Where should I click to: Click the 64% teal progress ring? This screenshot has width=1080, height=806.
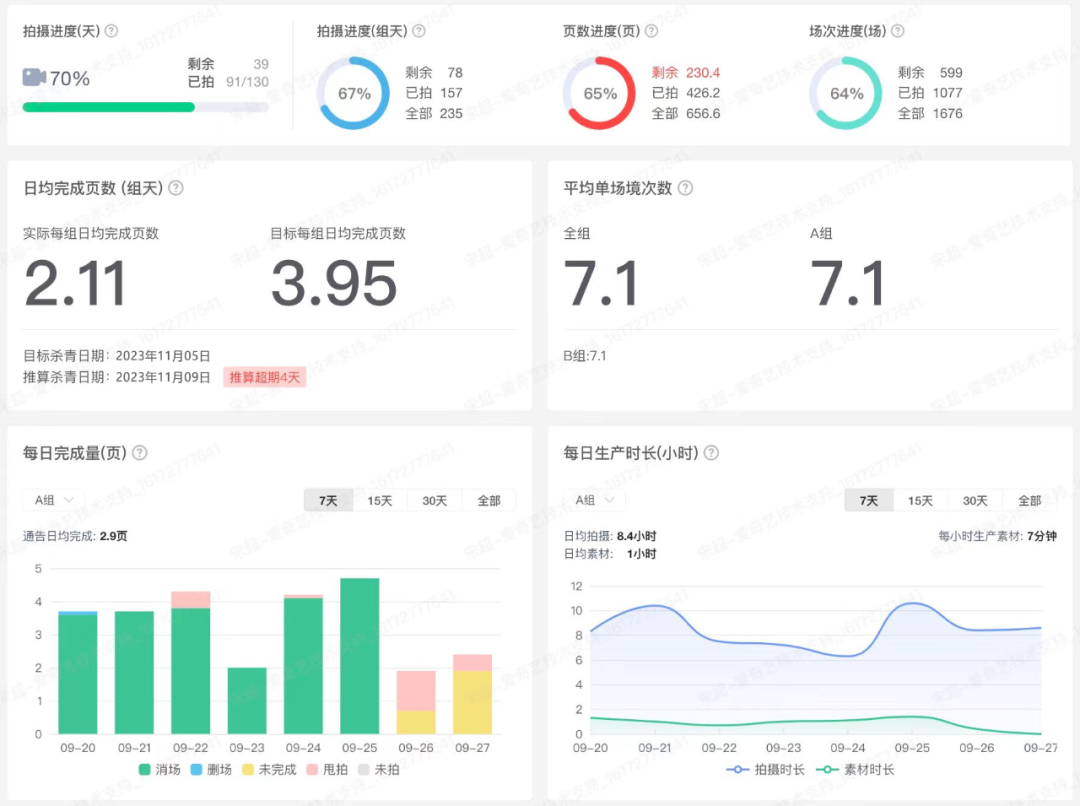pos(845,93)
